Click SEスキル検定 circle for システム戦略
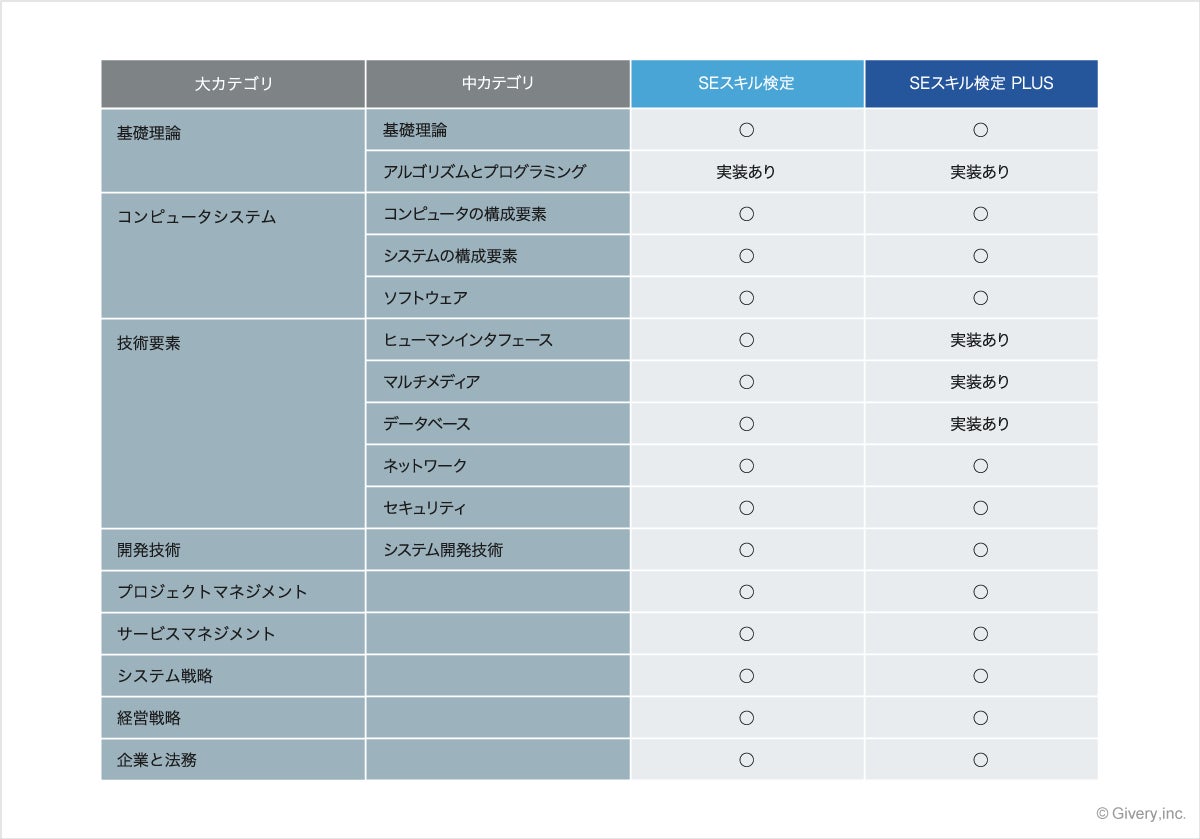Screen dimensions: 1200x839 tap(746, 676)
